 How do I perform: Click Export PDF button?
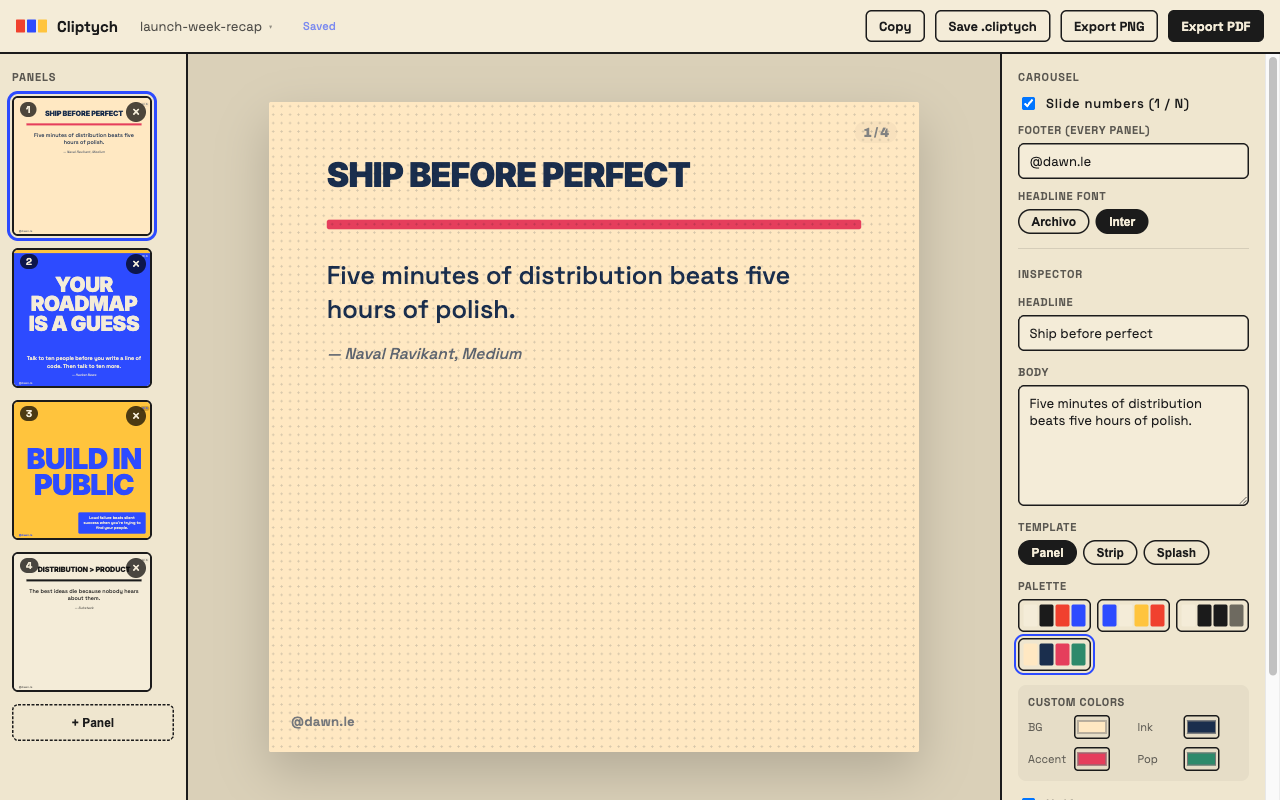coord(1215,26)
